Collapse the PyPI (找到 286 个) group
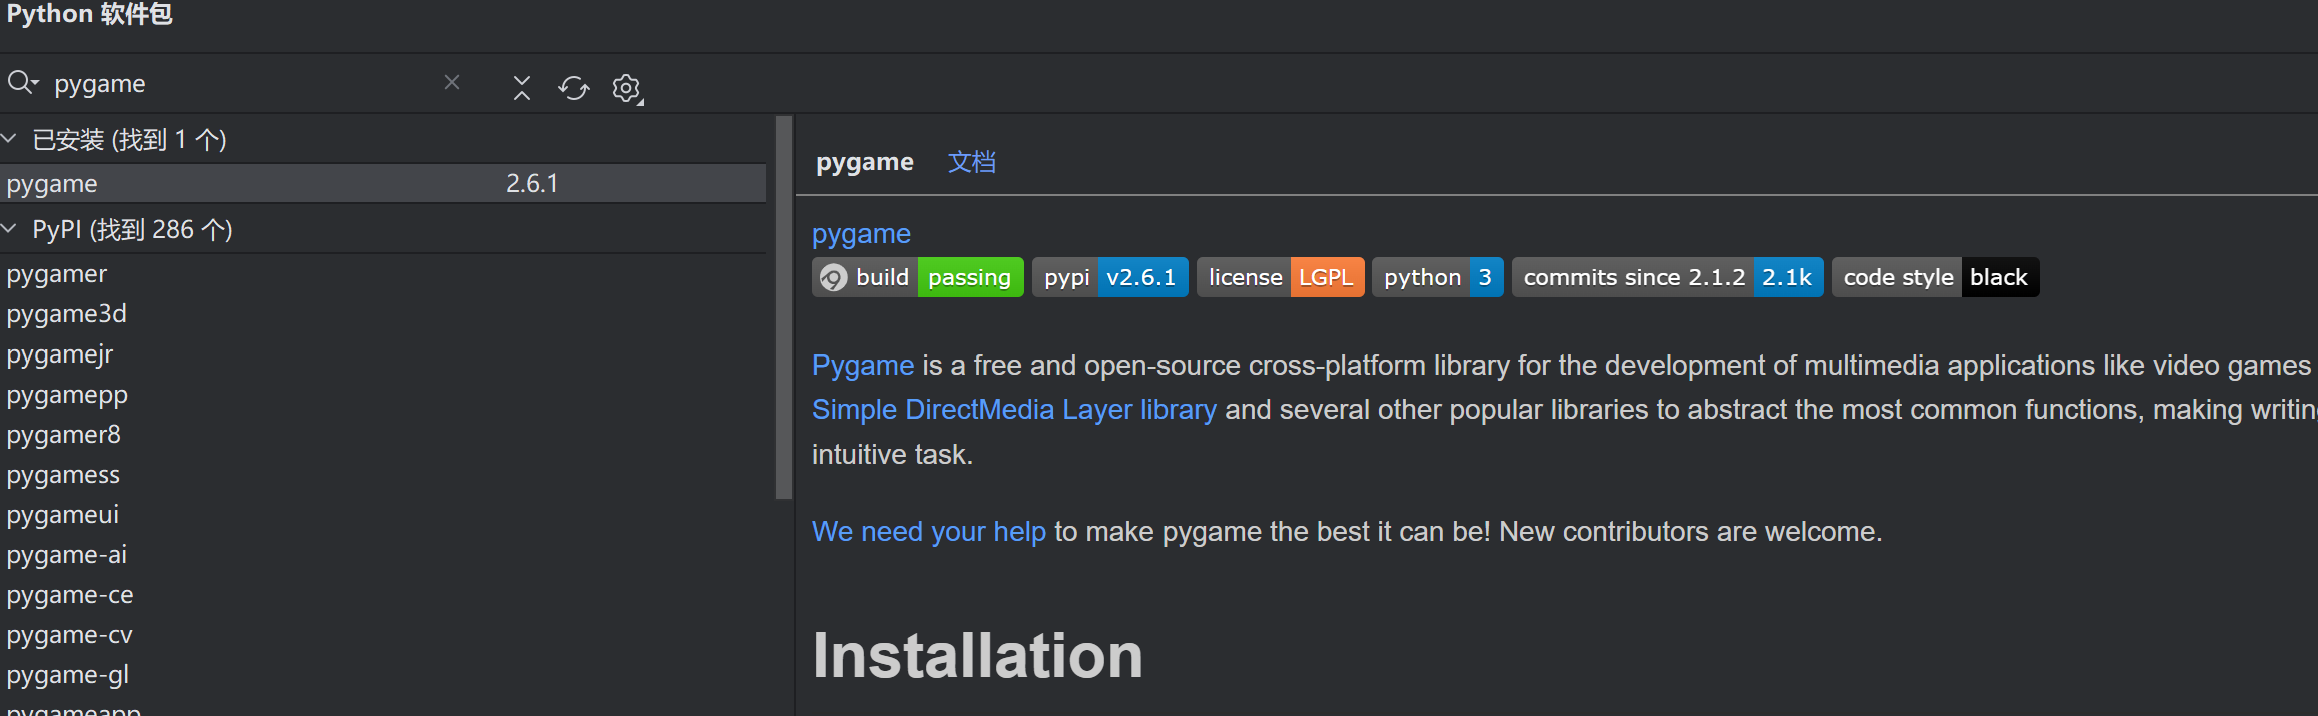The image size is (2318, 716). coord(10,229)
